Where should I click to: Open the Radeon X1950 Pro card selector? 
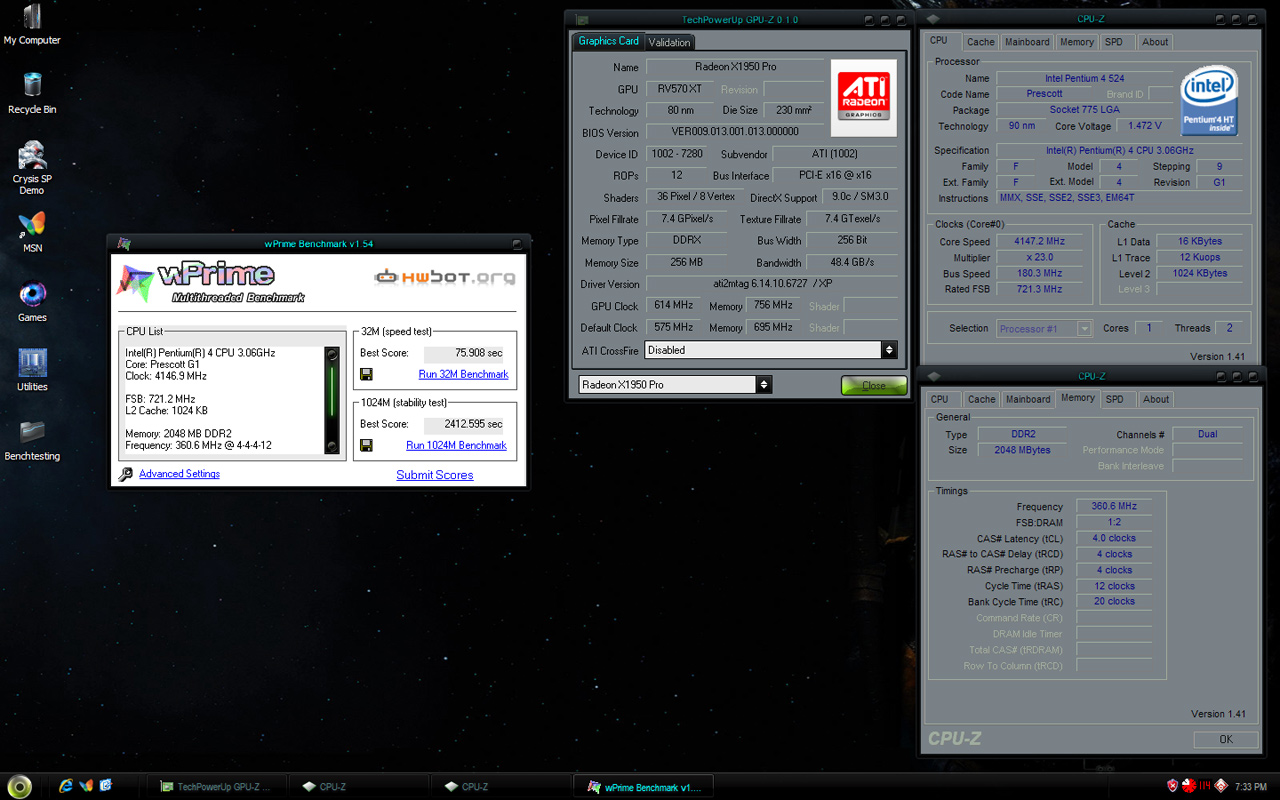point(675,384)
